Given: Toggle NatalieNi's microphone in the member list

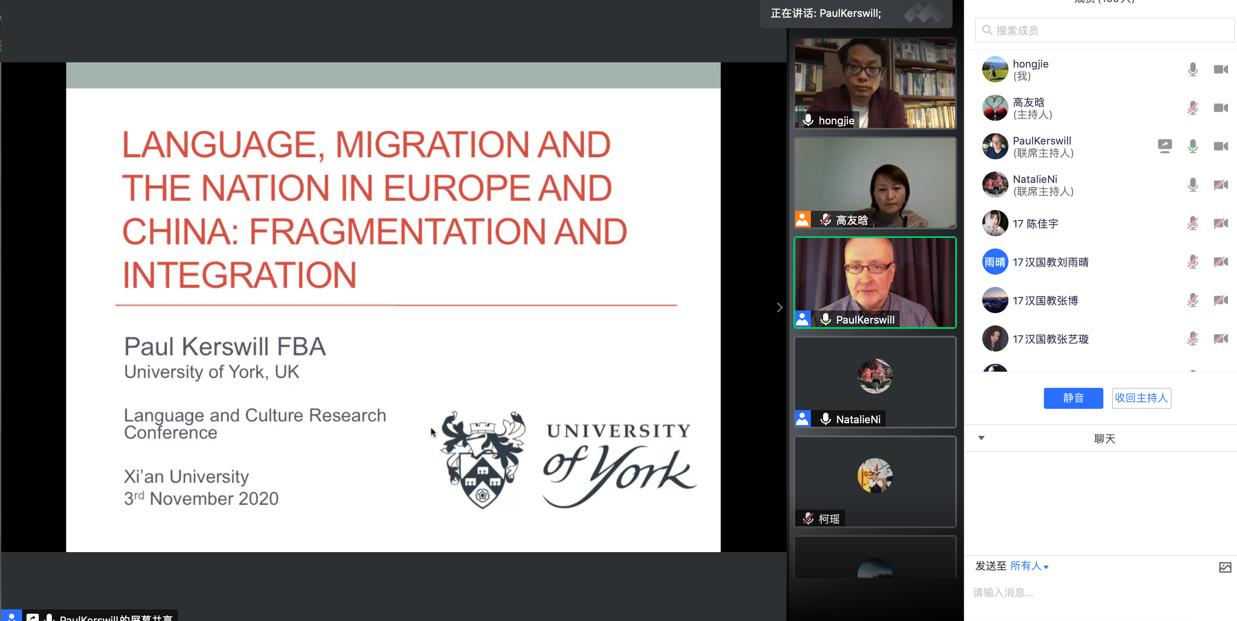Looking at the screenshot, I should click(1192, 185).
